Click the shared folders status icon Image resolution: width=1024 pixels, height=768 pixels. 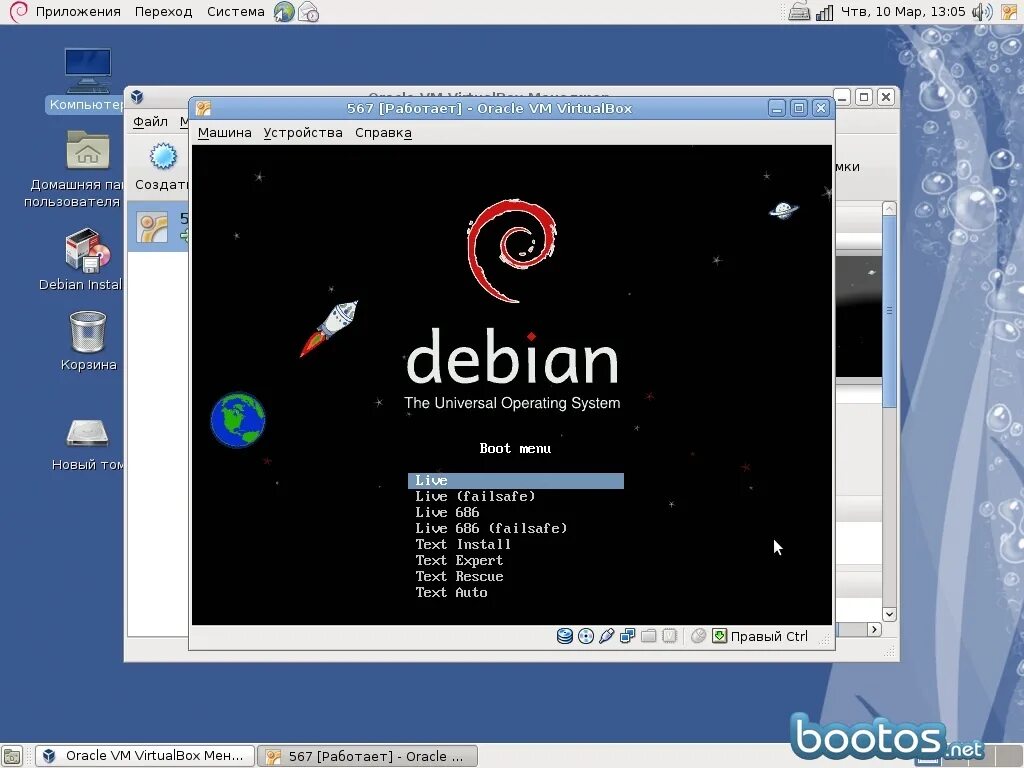(648, 635)
